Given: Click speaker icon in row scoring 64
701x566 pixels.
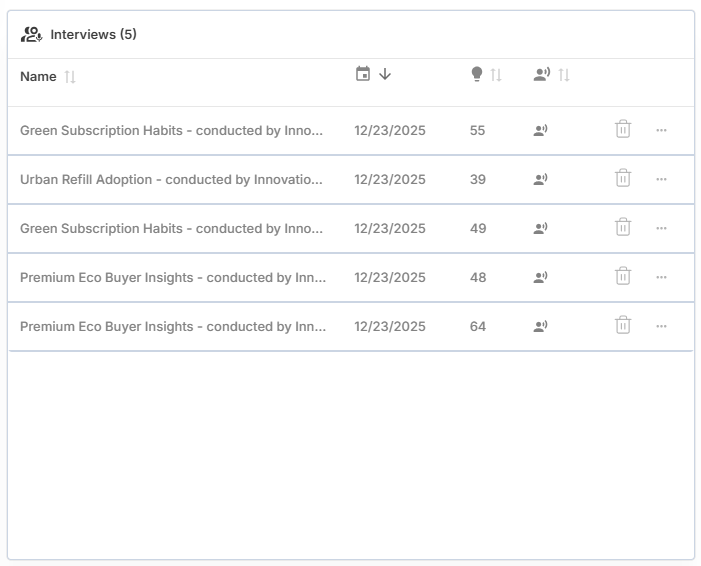Looking at the screenshot, I should [x=541, y=327].
